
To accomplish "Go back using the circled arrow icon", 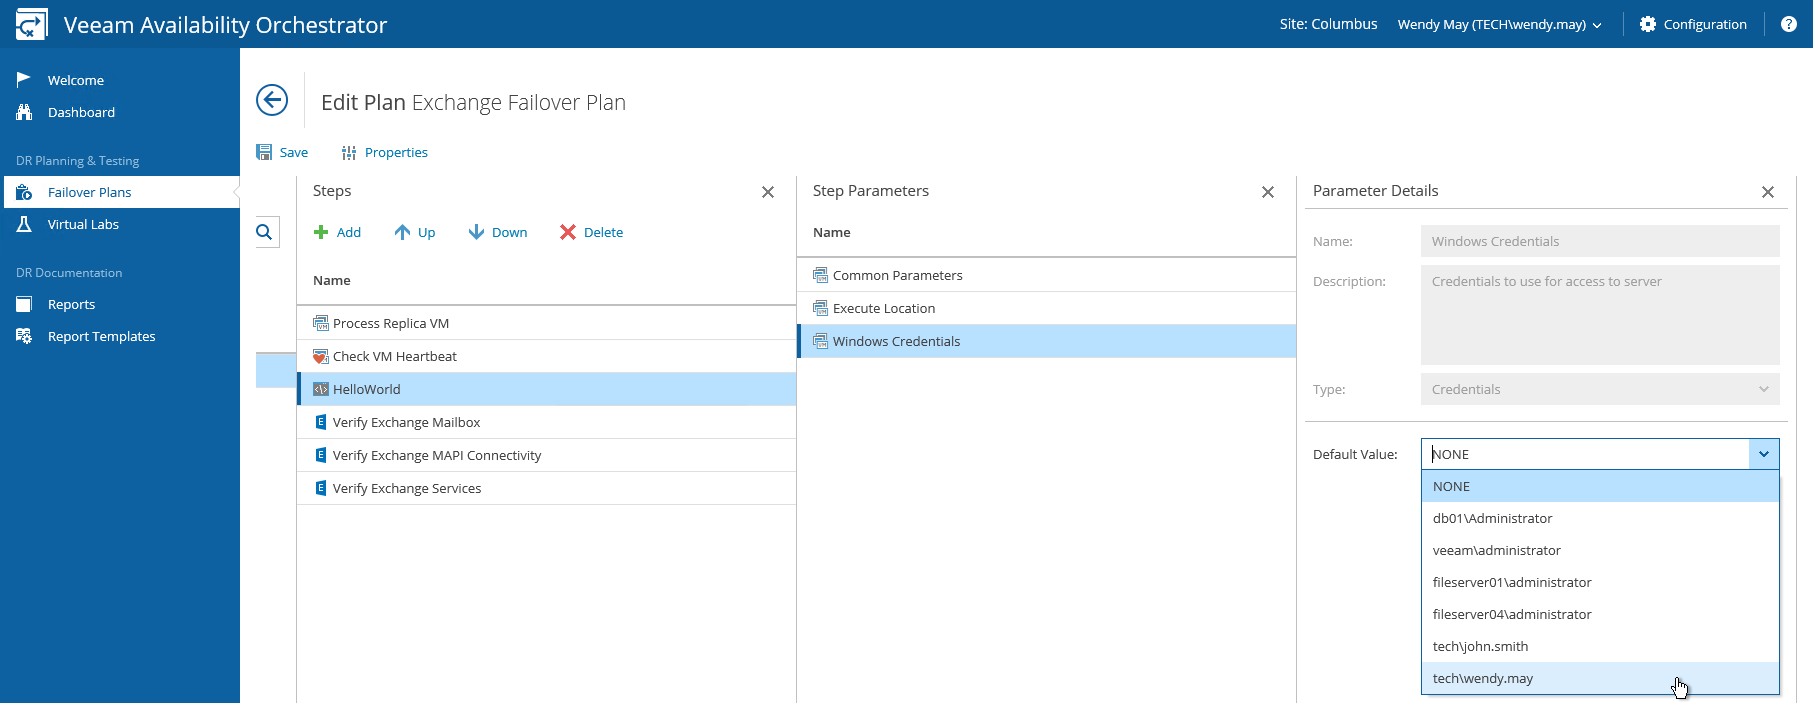I will click(272, 100).
